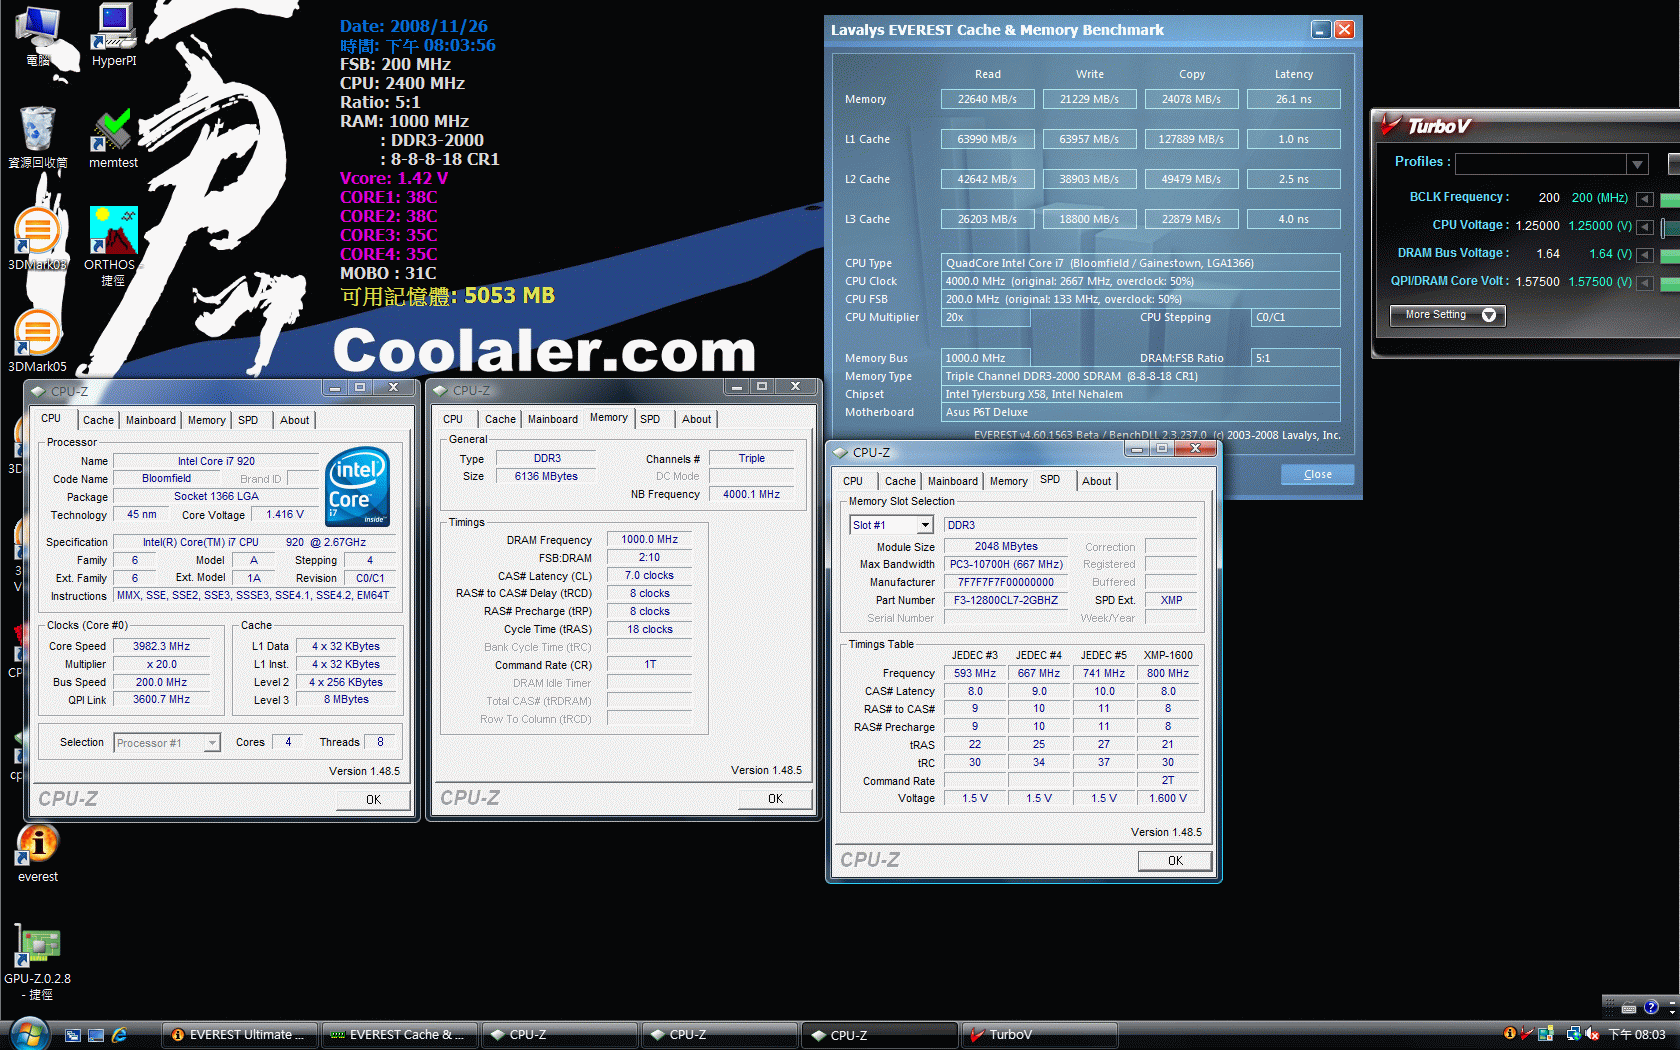Click OK in CPU-Z Memory window
This screenshot has width=1680, height=1050.
click(775, 799)
